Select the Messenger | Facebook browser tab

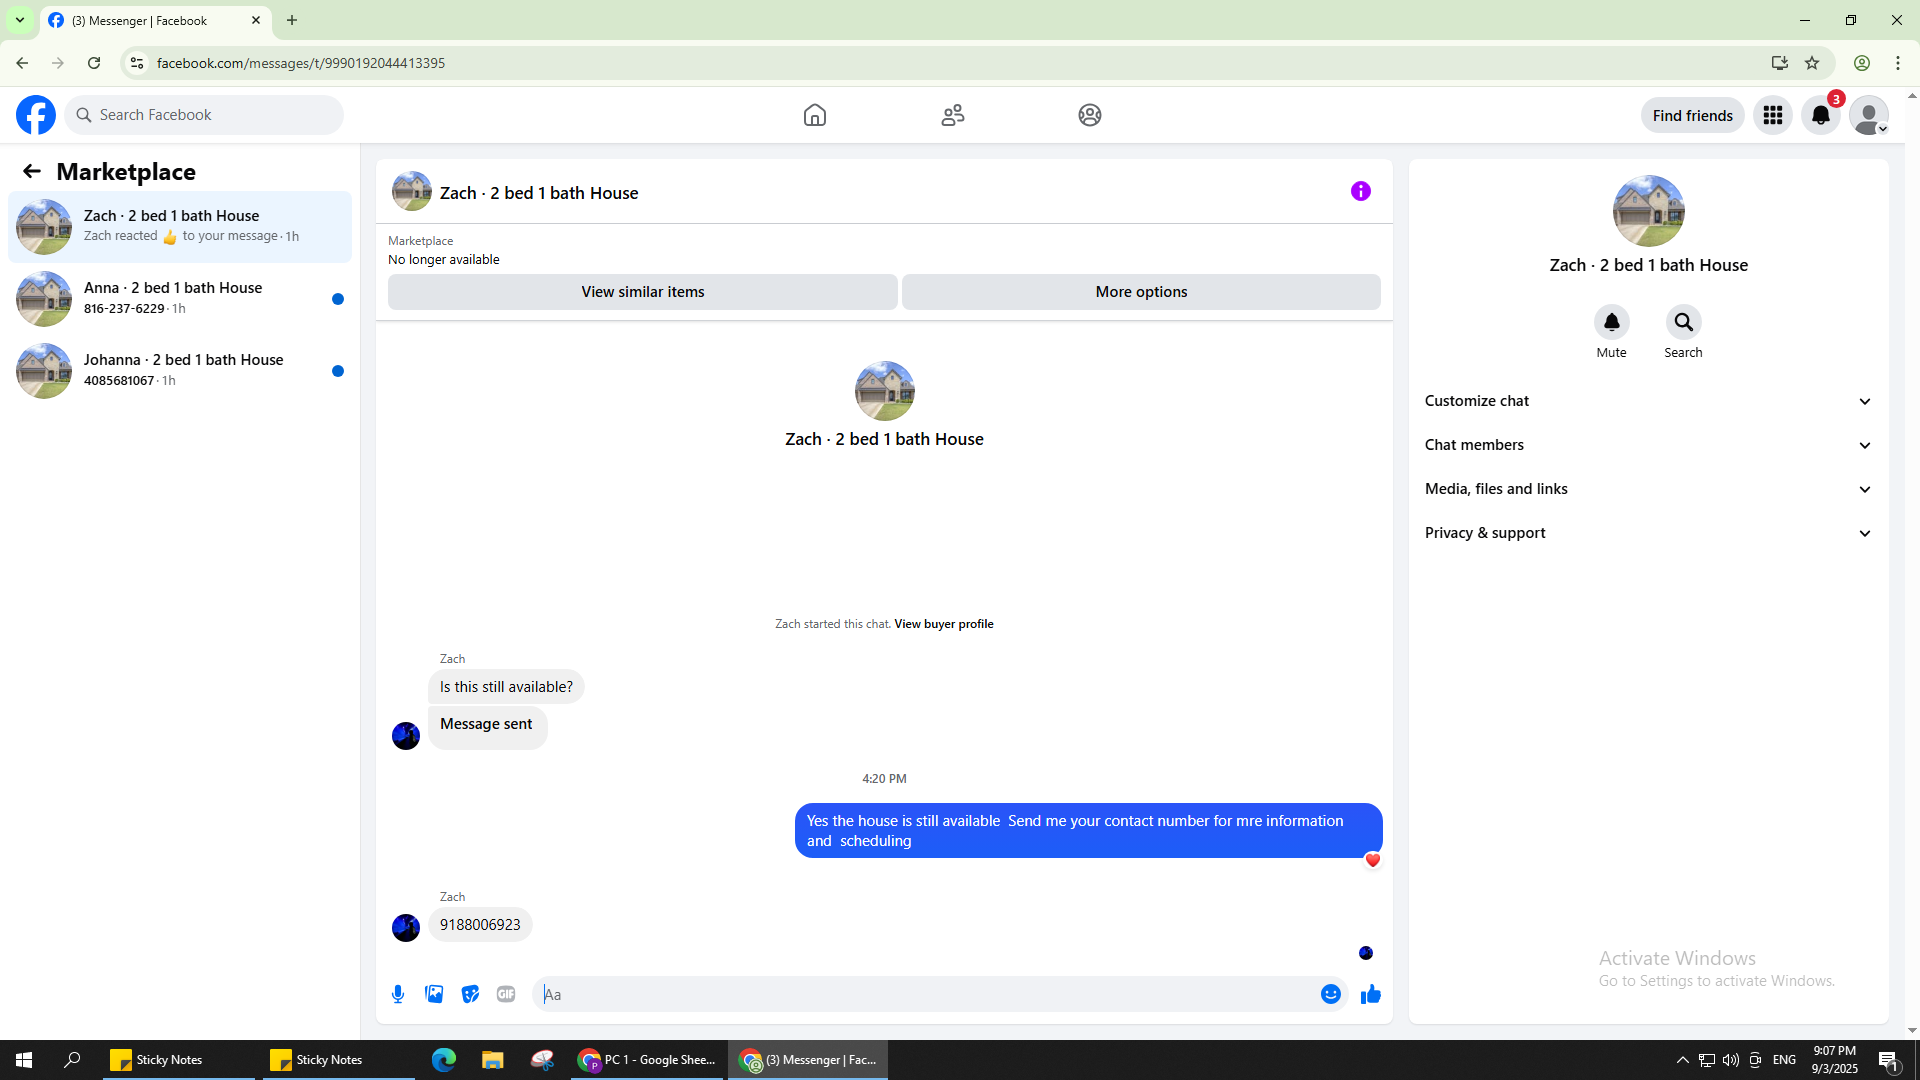pos(155,21)
